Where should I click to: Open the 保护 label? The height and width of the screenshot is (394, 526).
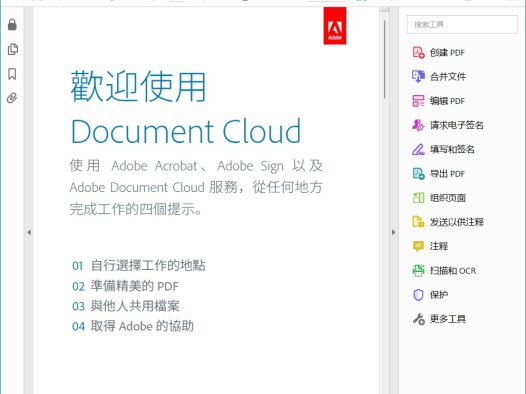[x=439, y=295]
